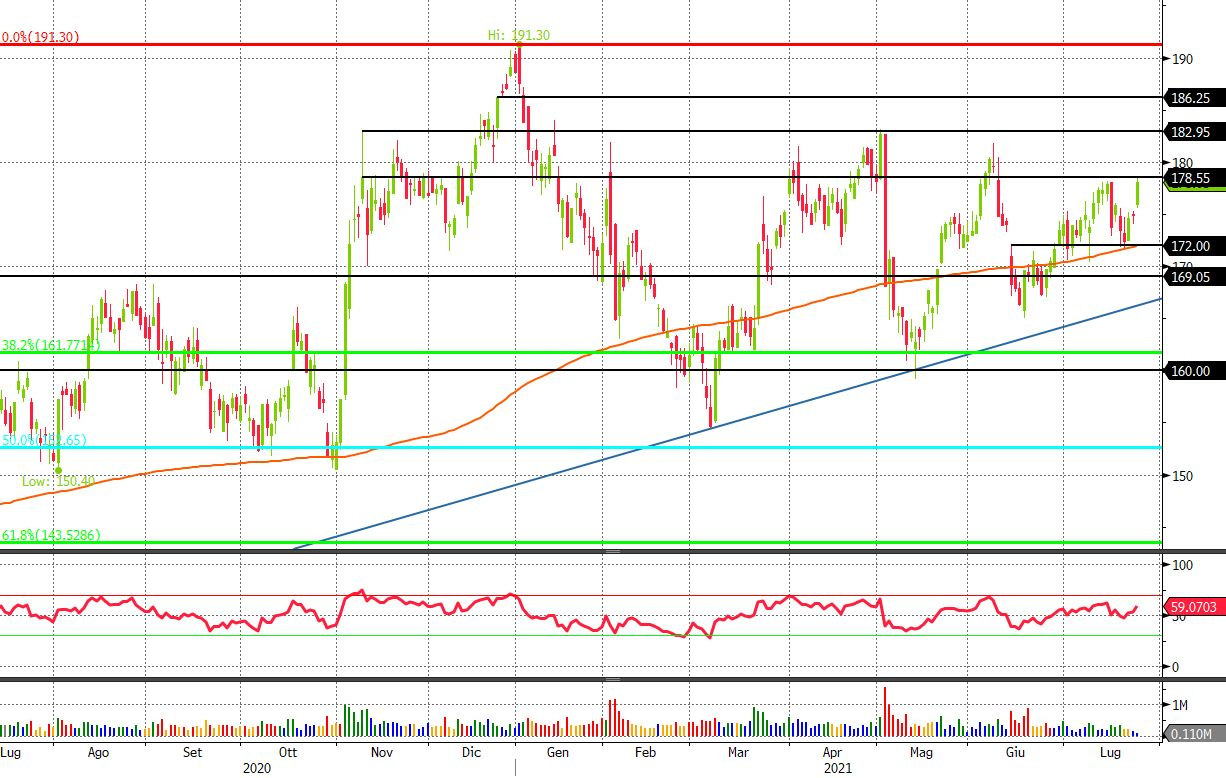The width and height of the screenshot is (1226, 778).
Task: Click the 190 price axis label
Action: 1181,59
